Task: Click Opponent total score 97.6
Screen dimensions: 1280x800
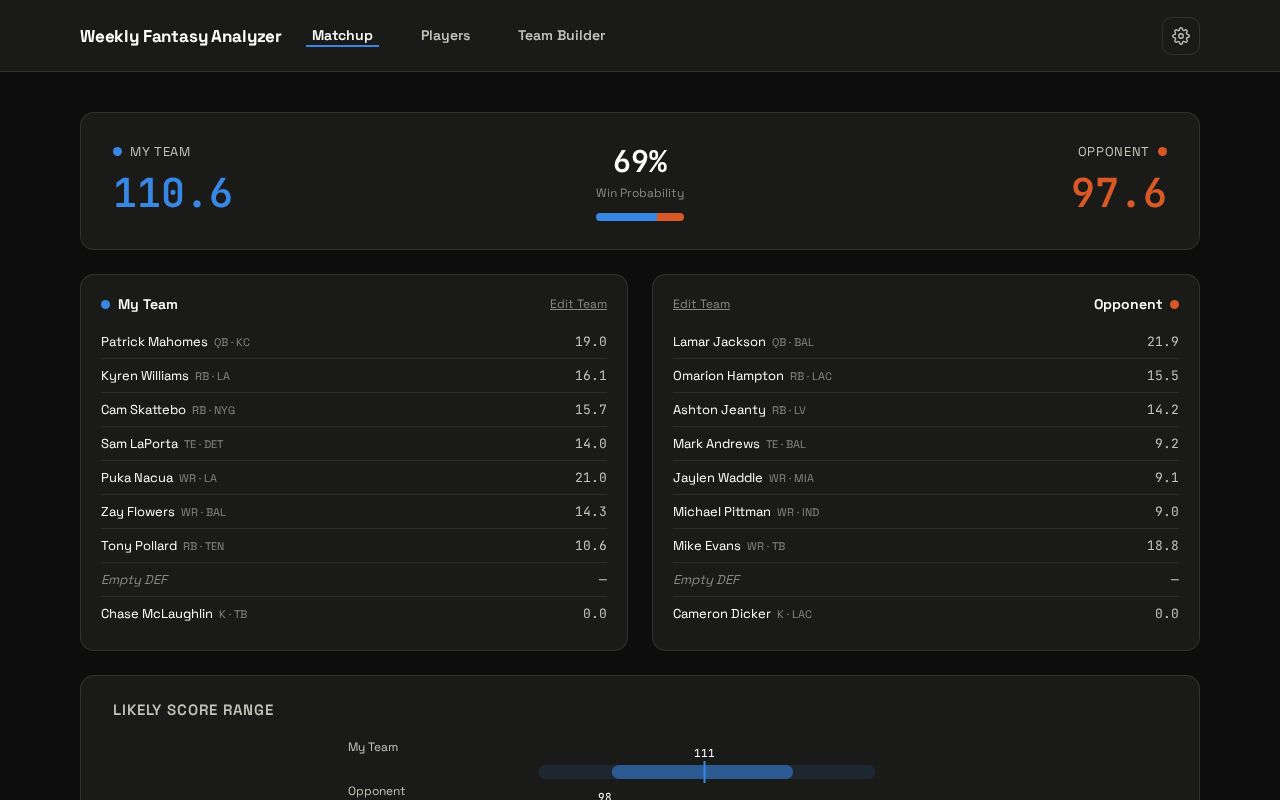Action: 1119,193
